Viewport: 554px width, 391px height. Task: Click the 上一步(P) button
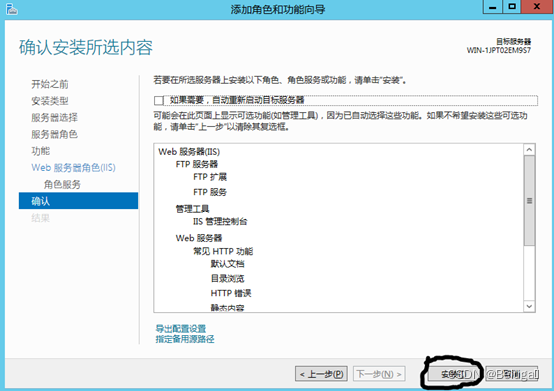[321, 374]
